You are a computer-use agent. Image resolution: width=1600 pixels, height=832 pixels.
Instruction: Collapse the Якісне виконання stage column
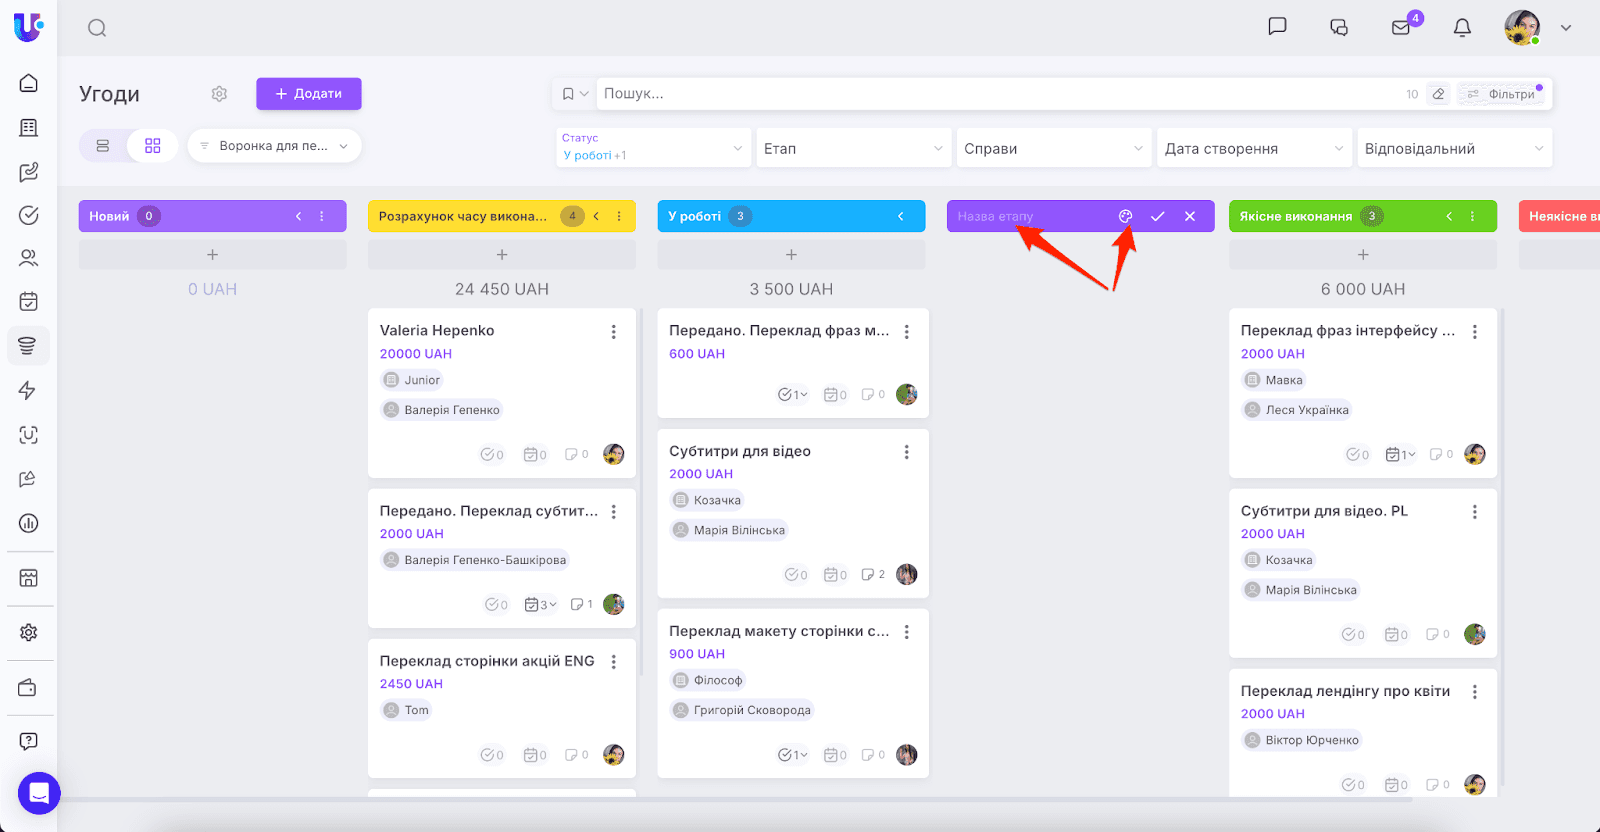[x=1449, y=216]
